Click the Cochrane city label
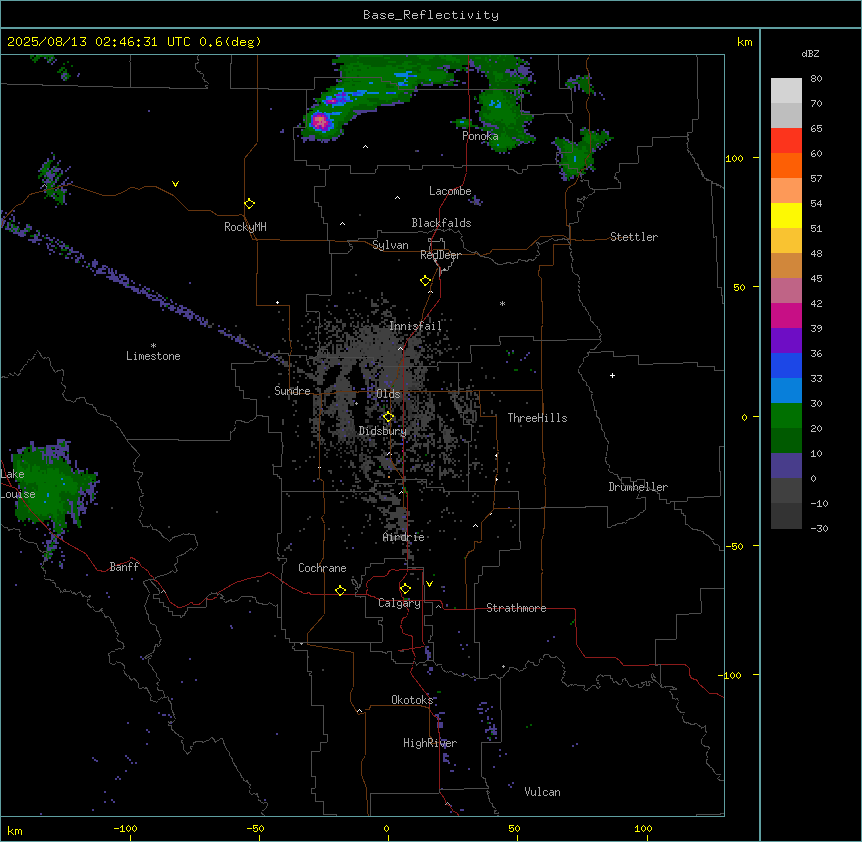 coord(322,568)
